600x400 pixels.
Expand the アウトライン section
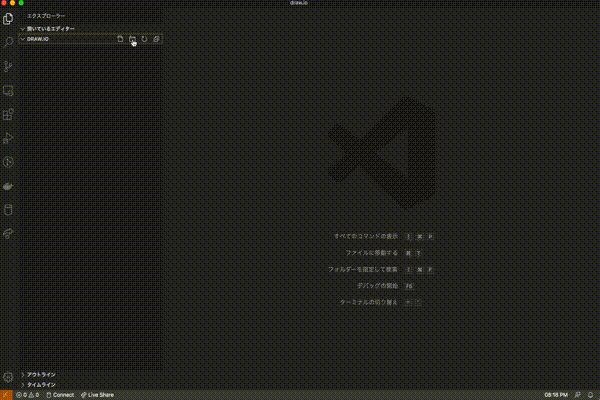[38, 375]
